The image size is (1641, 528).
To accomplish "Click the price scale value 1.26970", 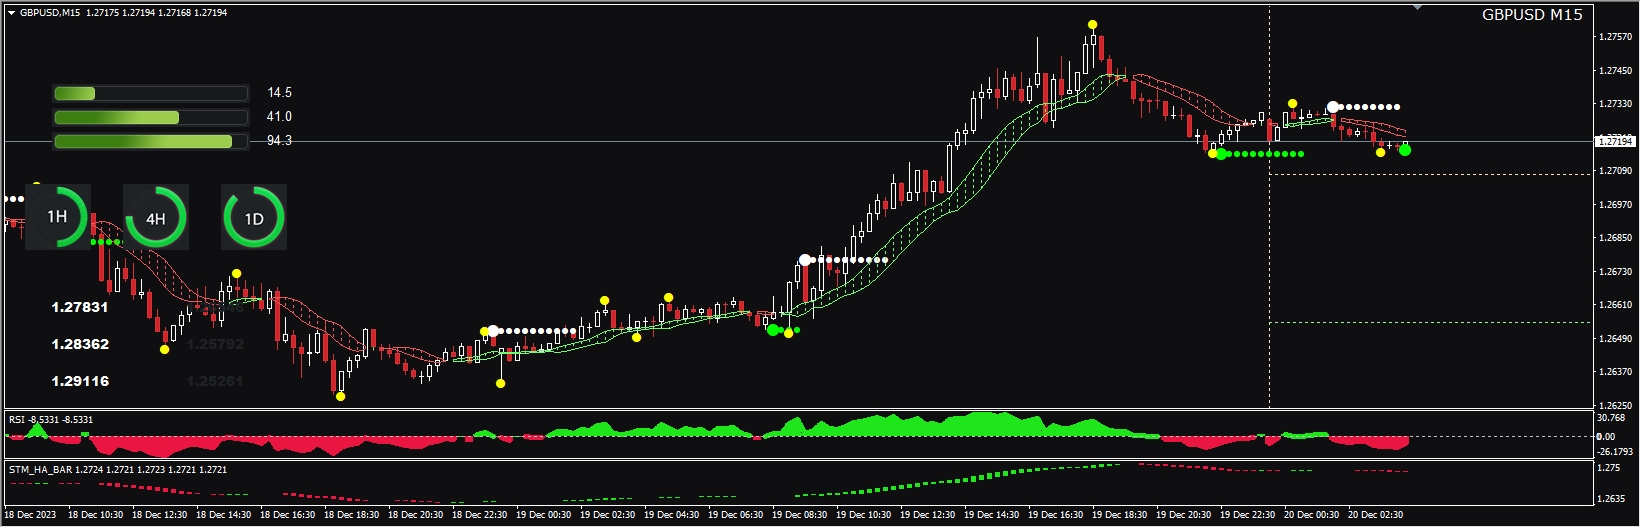I will click(1616, 205).
